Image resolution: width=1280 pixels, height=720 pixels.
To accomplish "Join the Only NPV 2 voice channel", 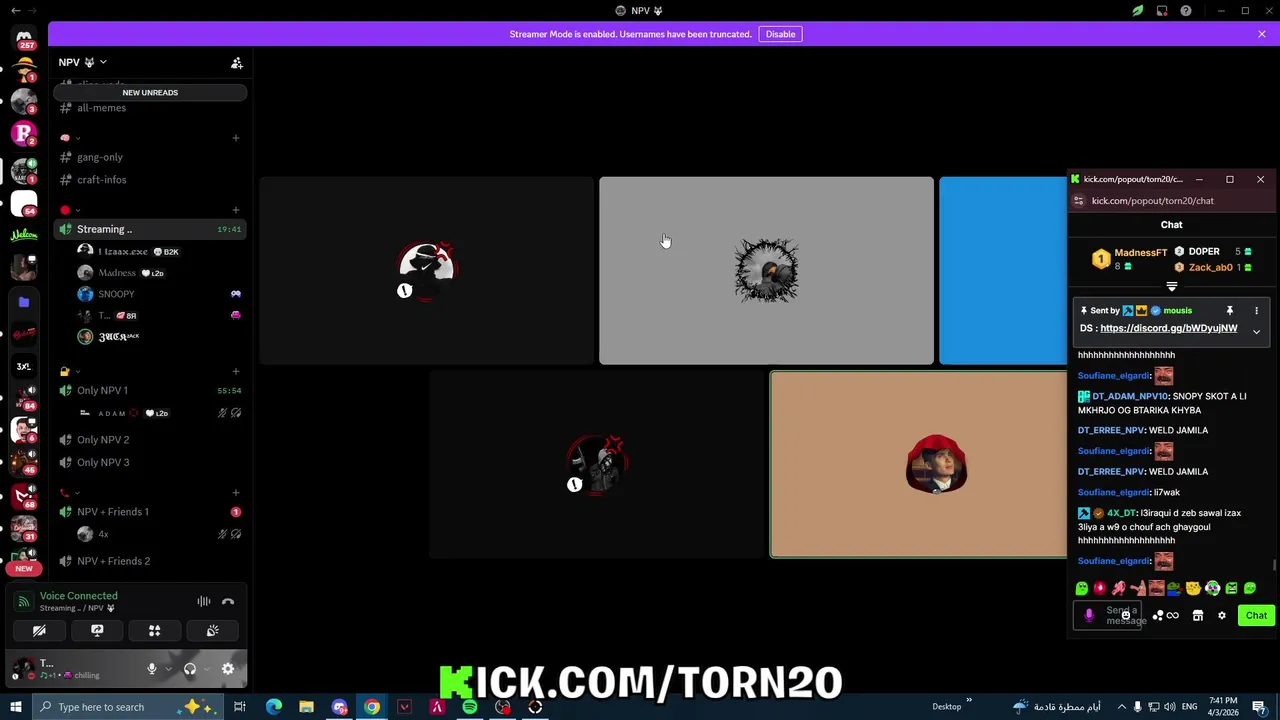I will 150,440.
